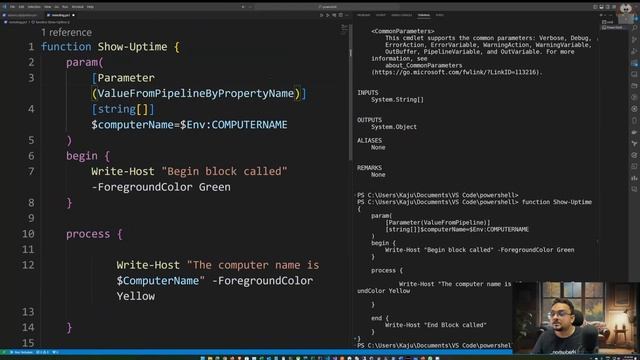
Task: Open the Run menu
Action: pyautogui.click(x=65, y=7)
